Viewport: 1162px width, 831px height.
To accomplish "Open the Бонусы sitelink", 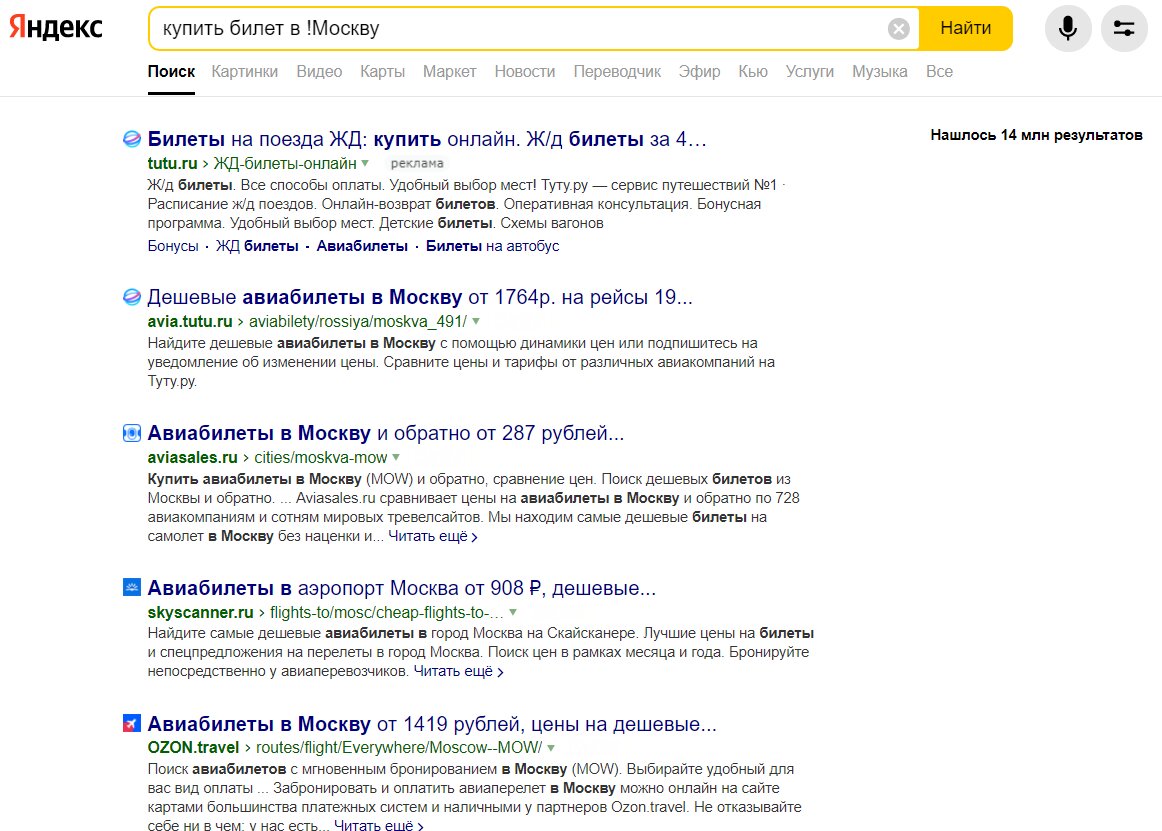I will 173,246.
